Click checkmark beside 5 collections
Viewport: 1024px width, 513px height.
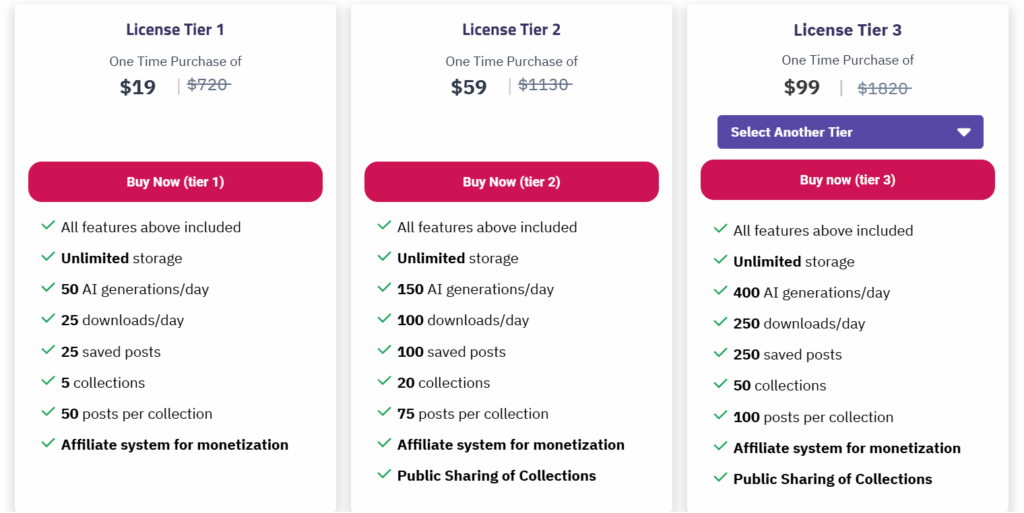48,381
